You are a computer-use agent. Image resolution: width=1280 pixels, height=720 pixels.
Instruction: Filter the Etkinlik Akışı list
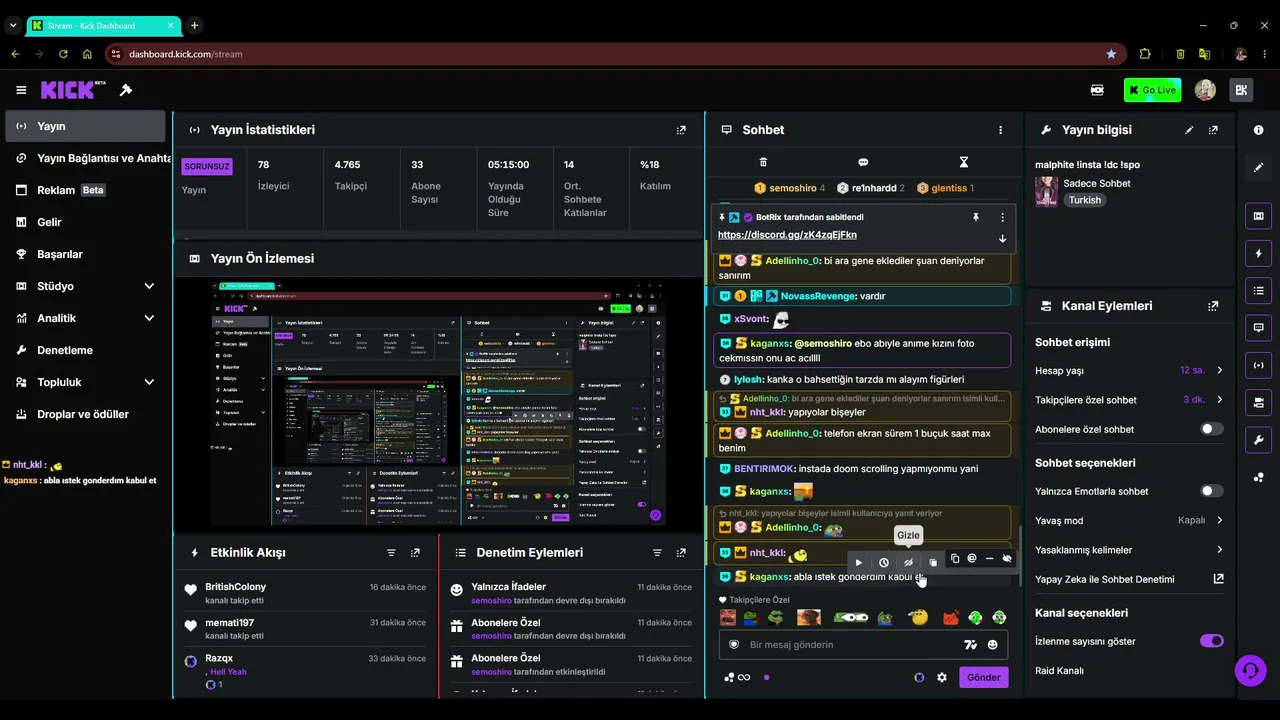point(391,553)
